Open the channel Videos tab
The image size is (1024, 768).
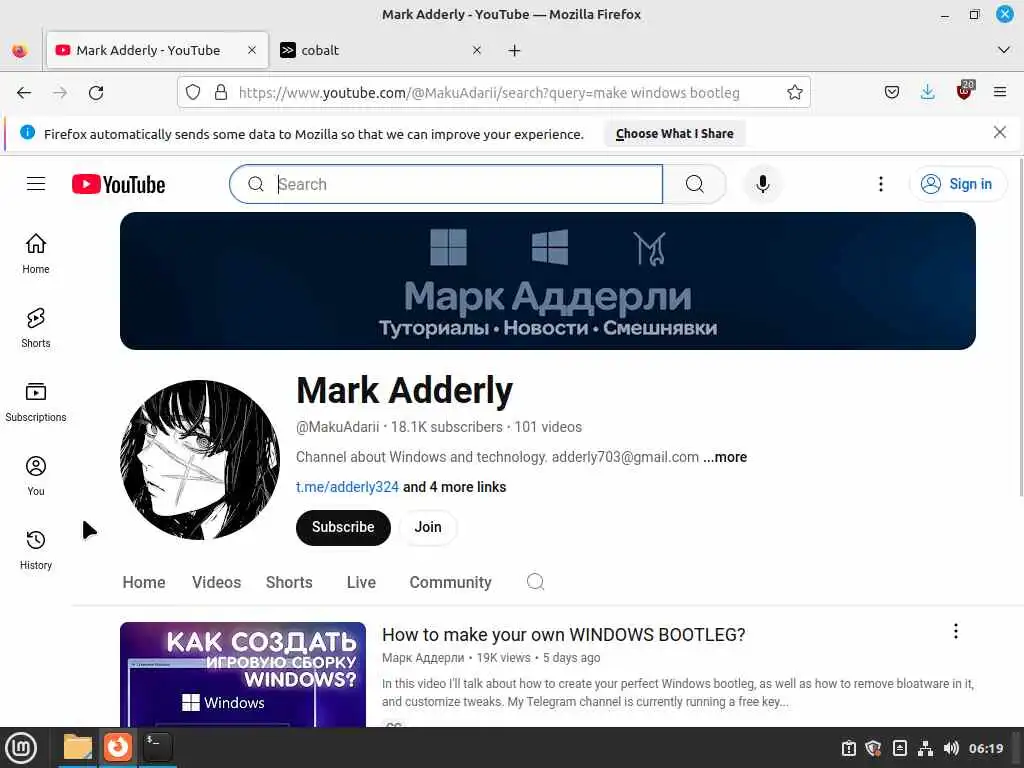coord(216,582)
